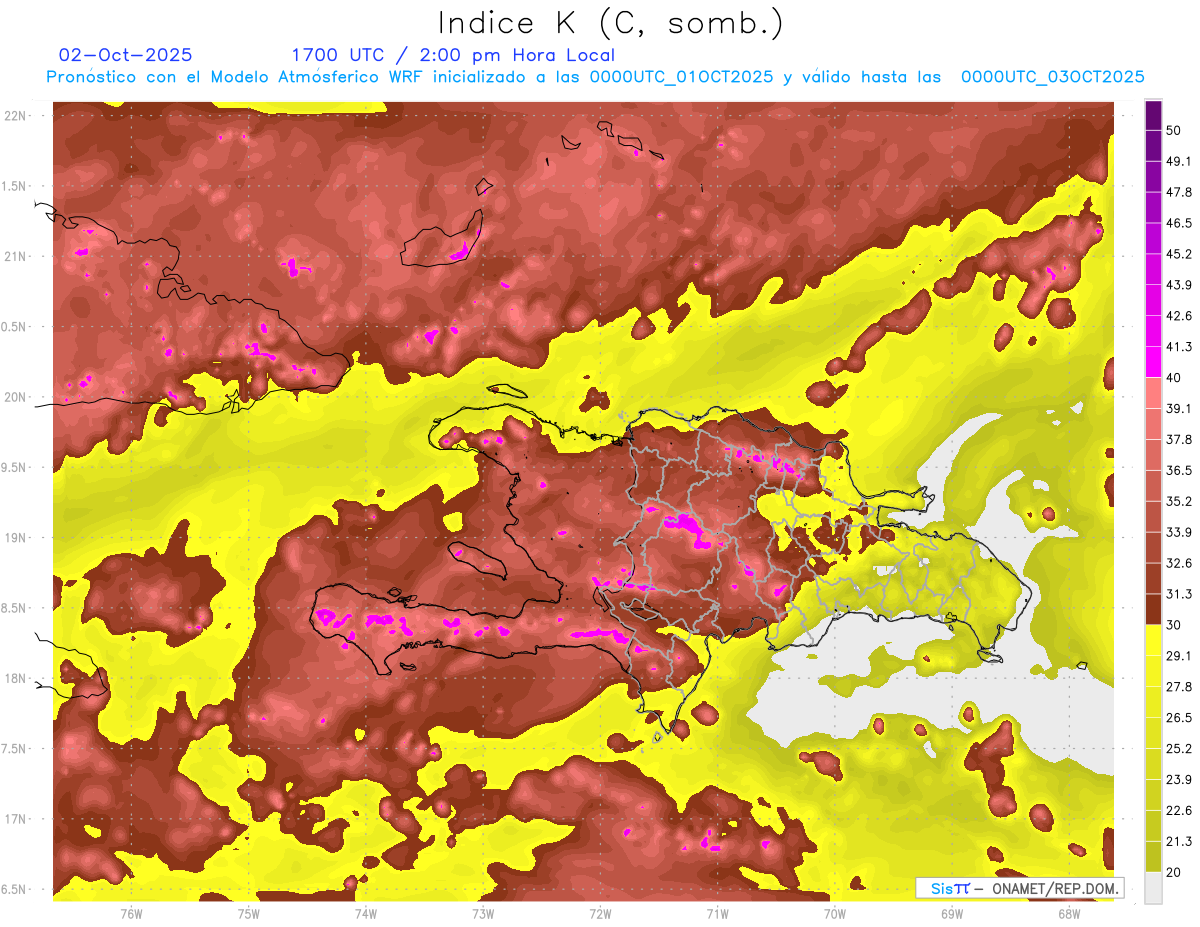Pick the dark brown swatch just above 30
1200x927 pixels.
click(x=1153, y=610)
